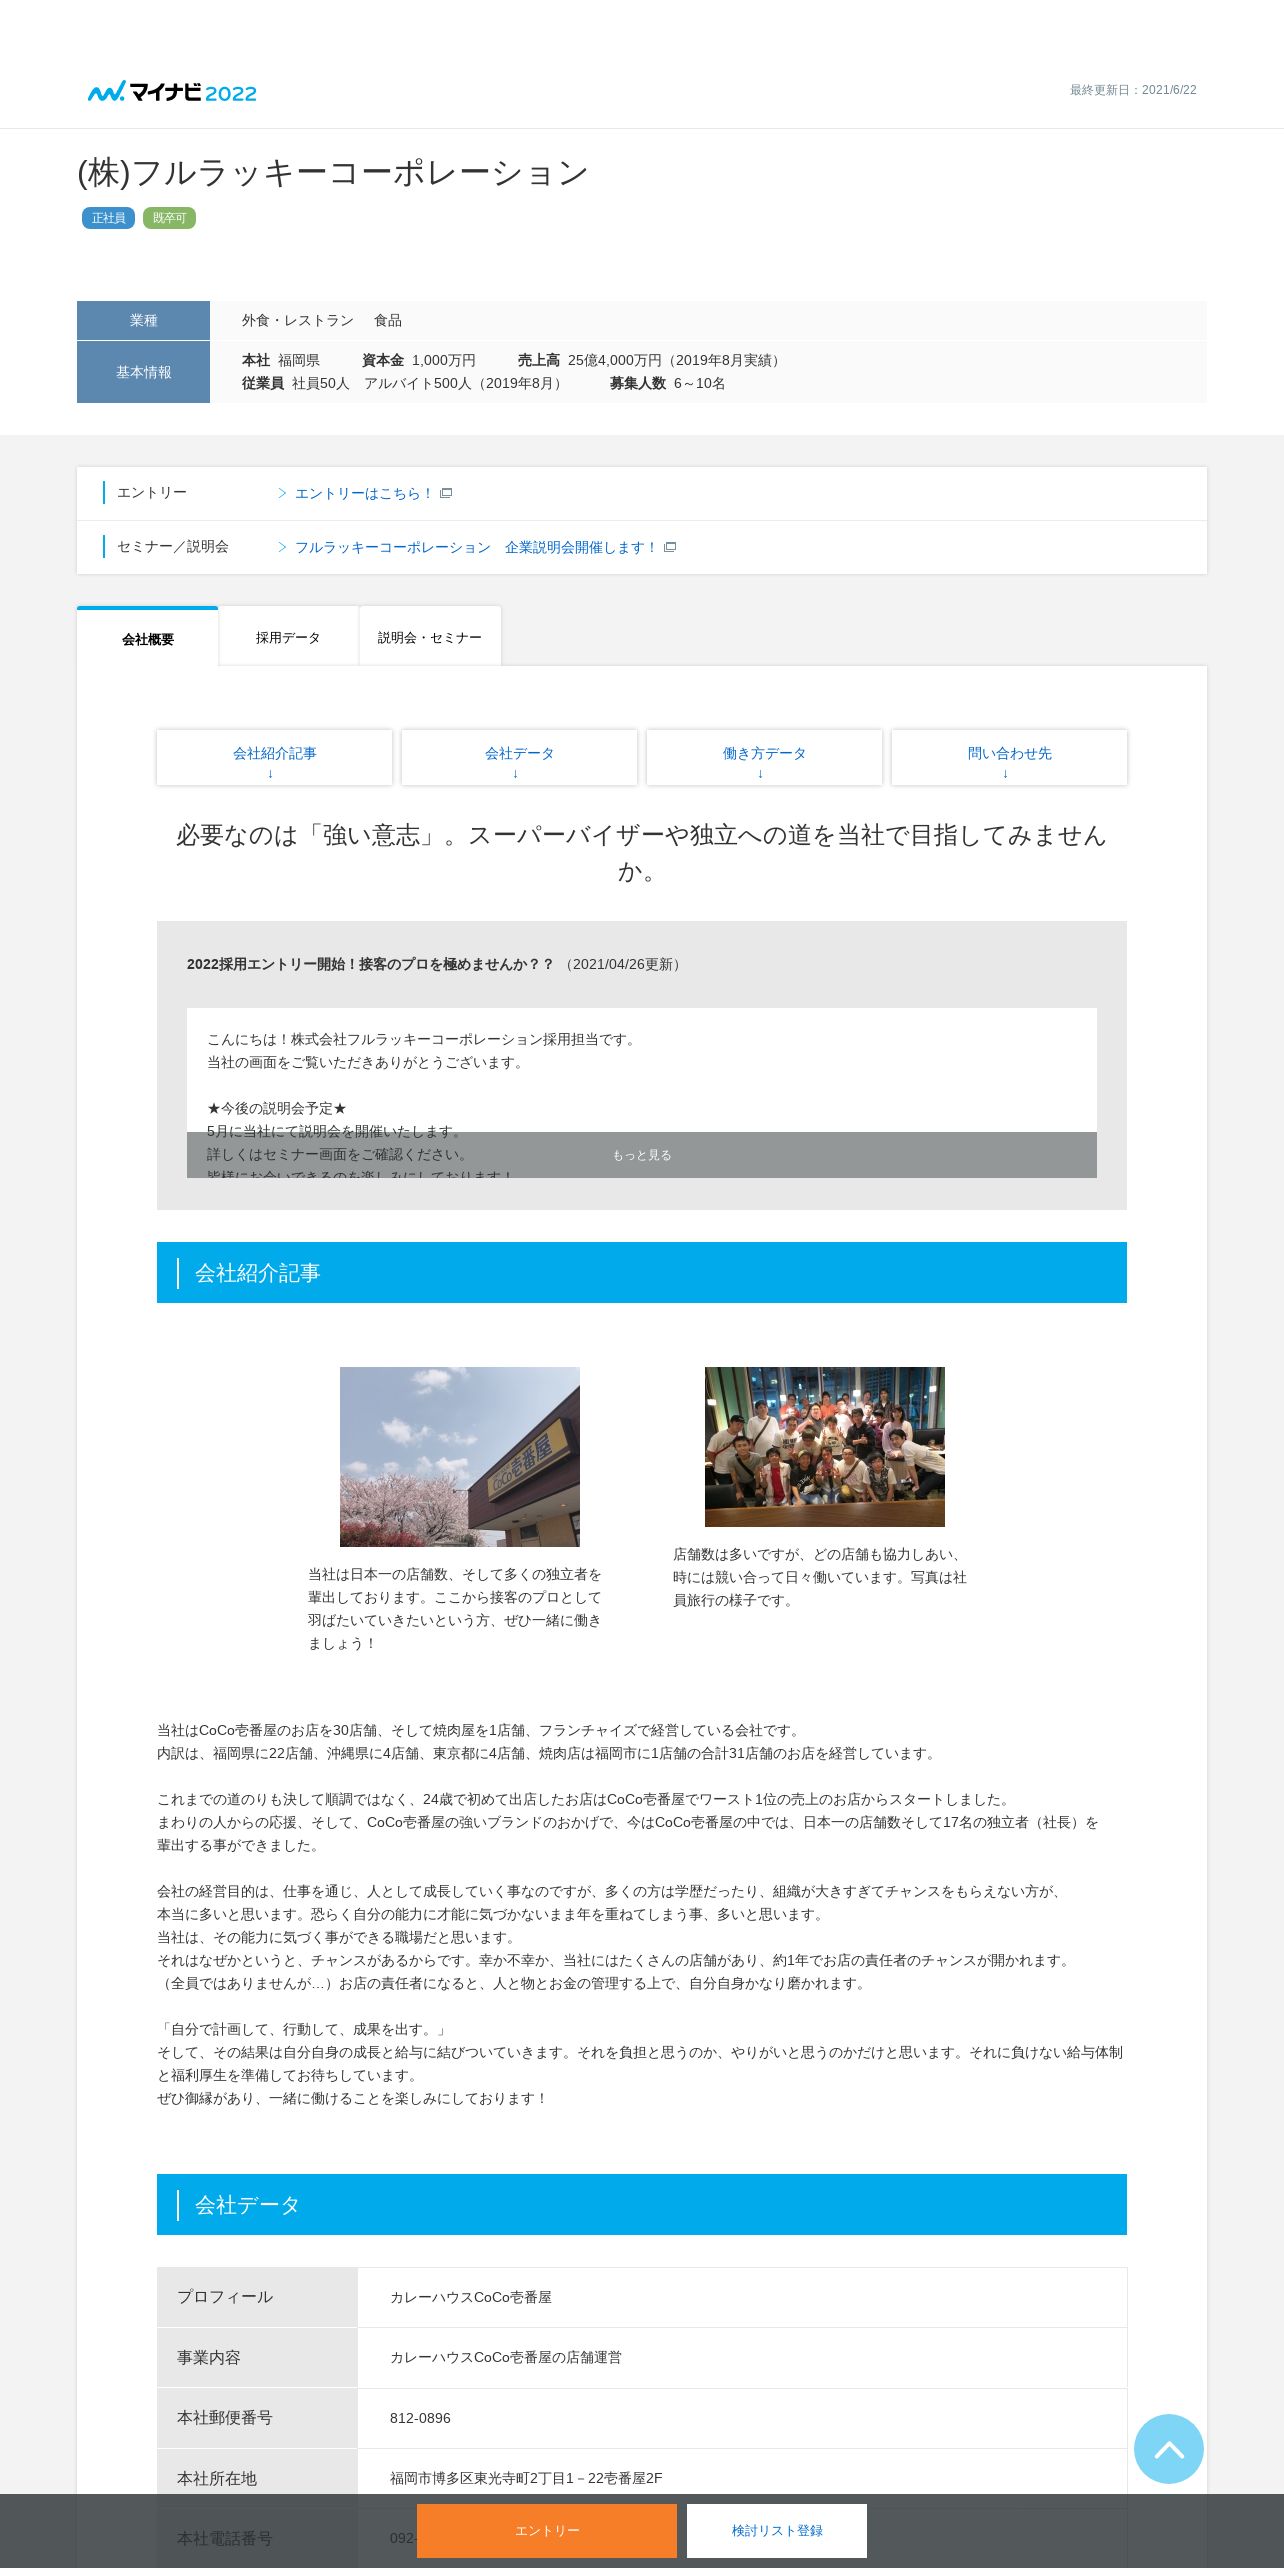1284x2568 pixels.
Task: Switch to the 会社概要 tab
Action: coord(148,638)
